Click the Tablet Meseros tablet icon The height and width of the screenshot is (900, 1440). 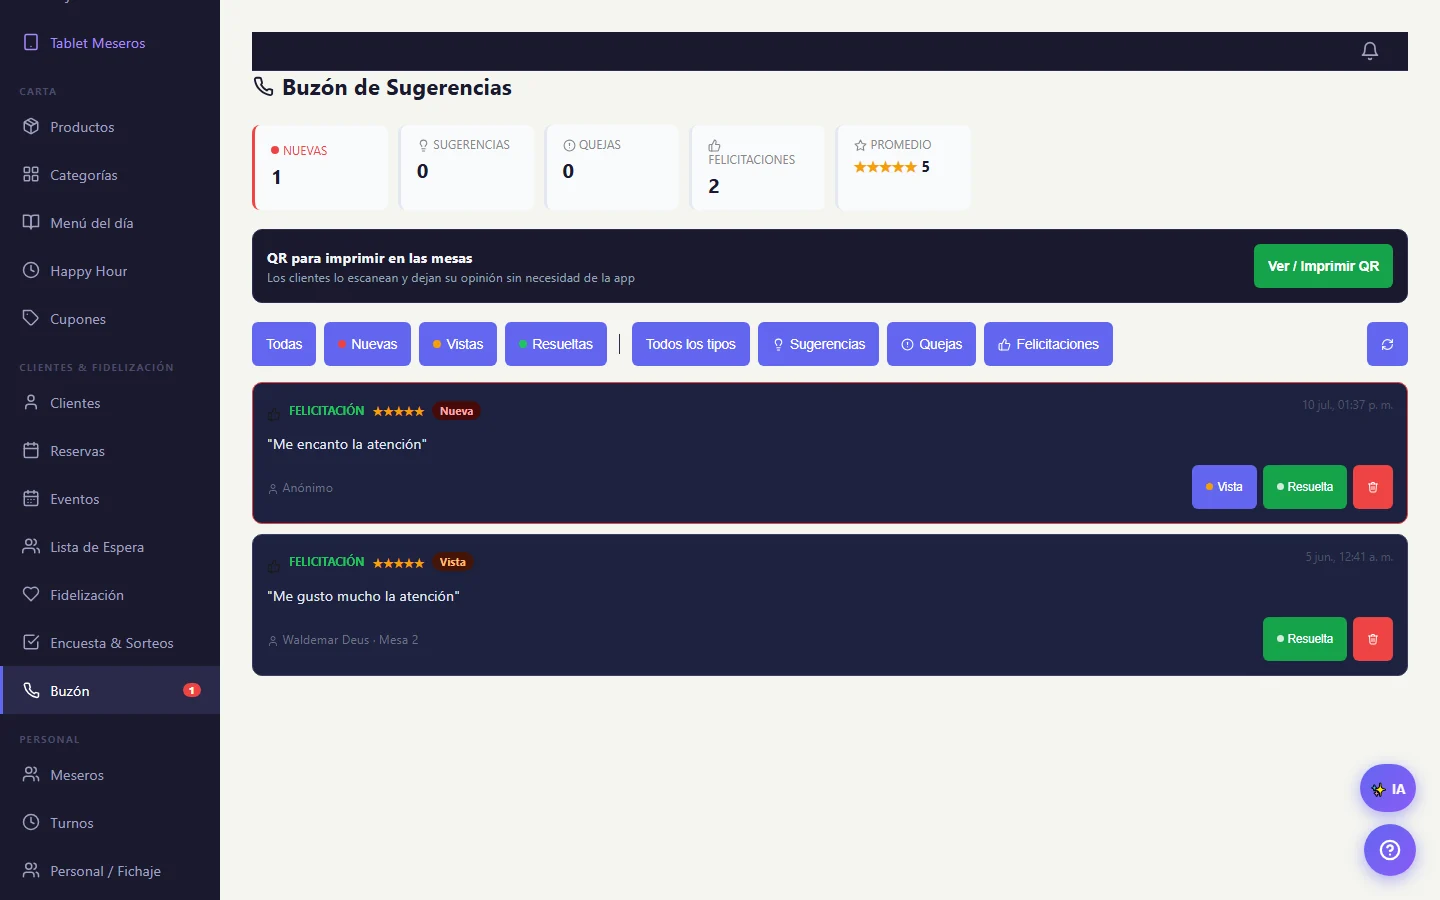tap(31, 43)
